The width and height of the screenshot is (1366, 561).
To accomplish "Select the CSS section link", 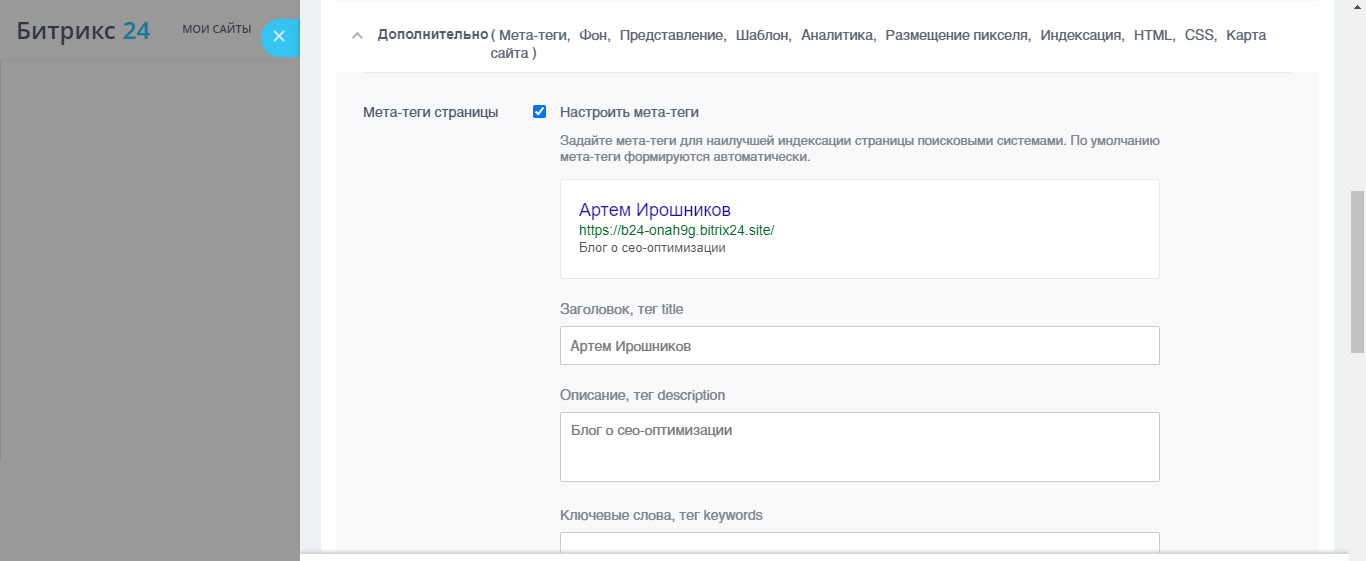I will [1199, 35].
